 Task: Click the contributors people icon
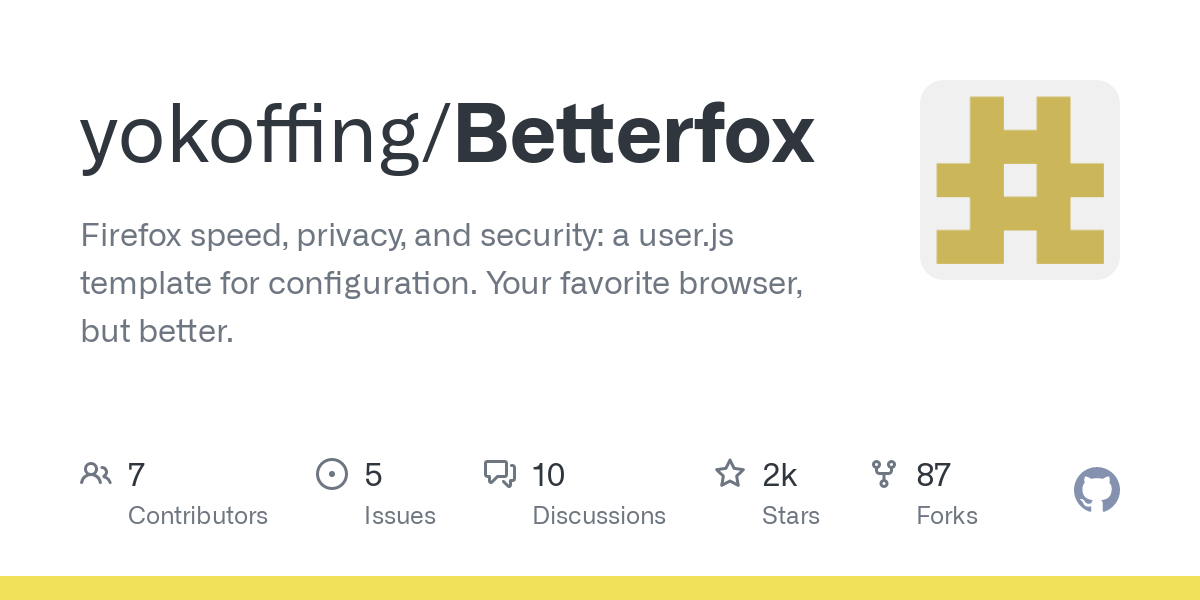tap(96, 474)
